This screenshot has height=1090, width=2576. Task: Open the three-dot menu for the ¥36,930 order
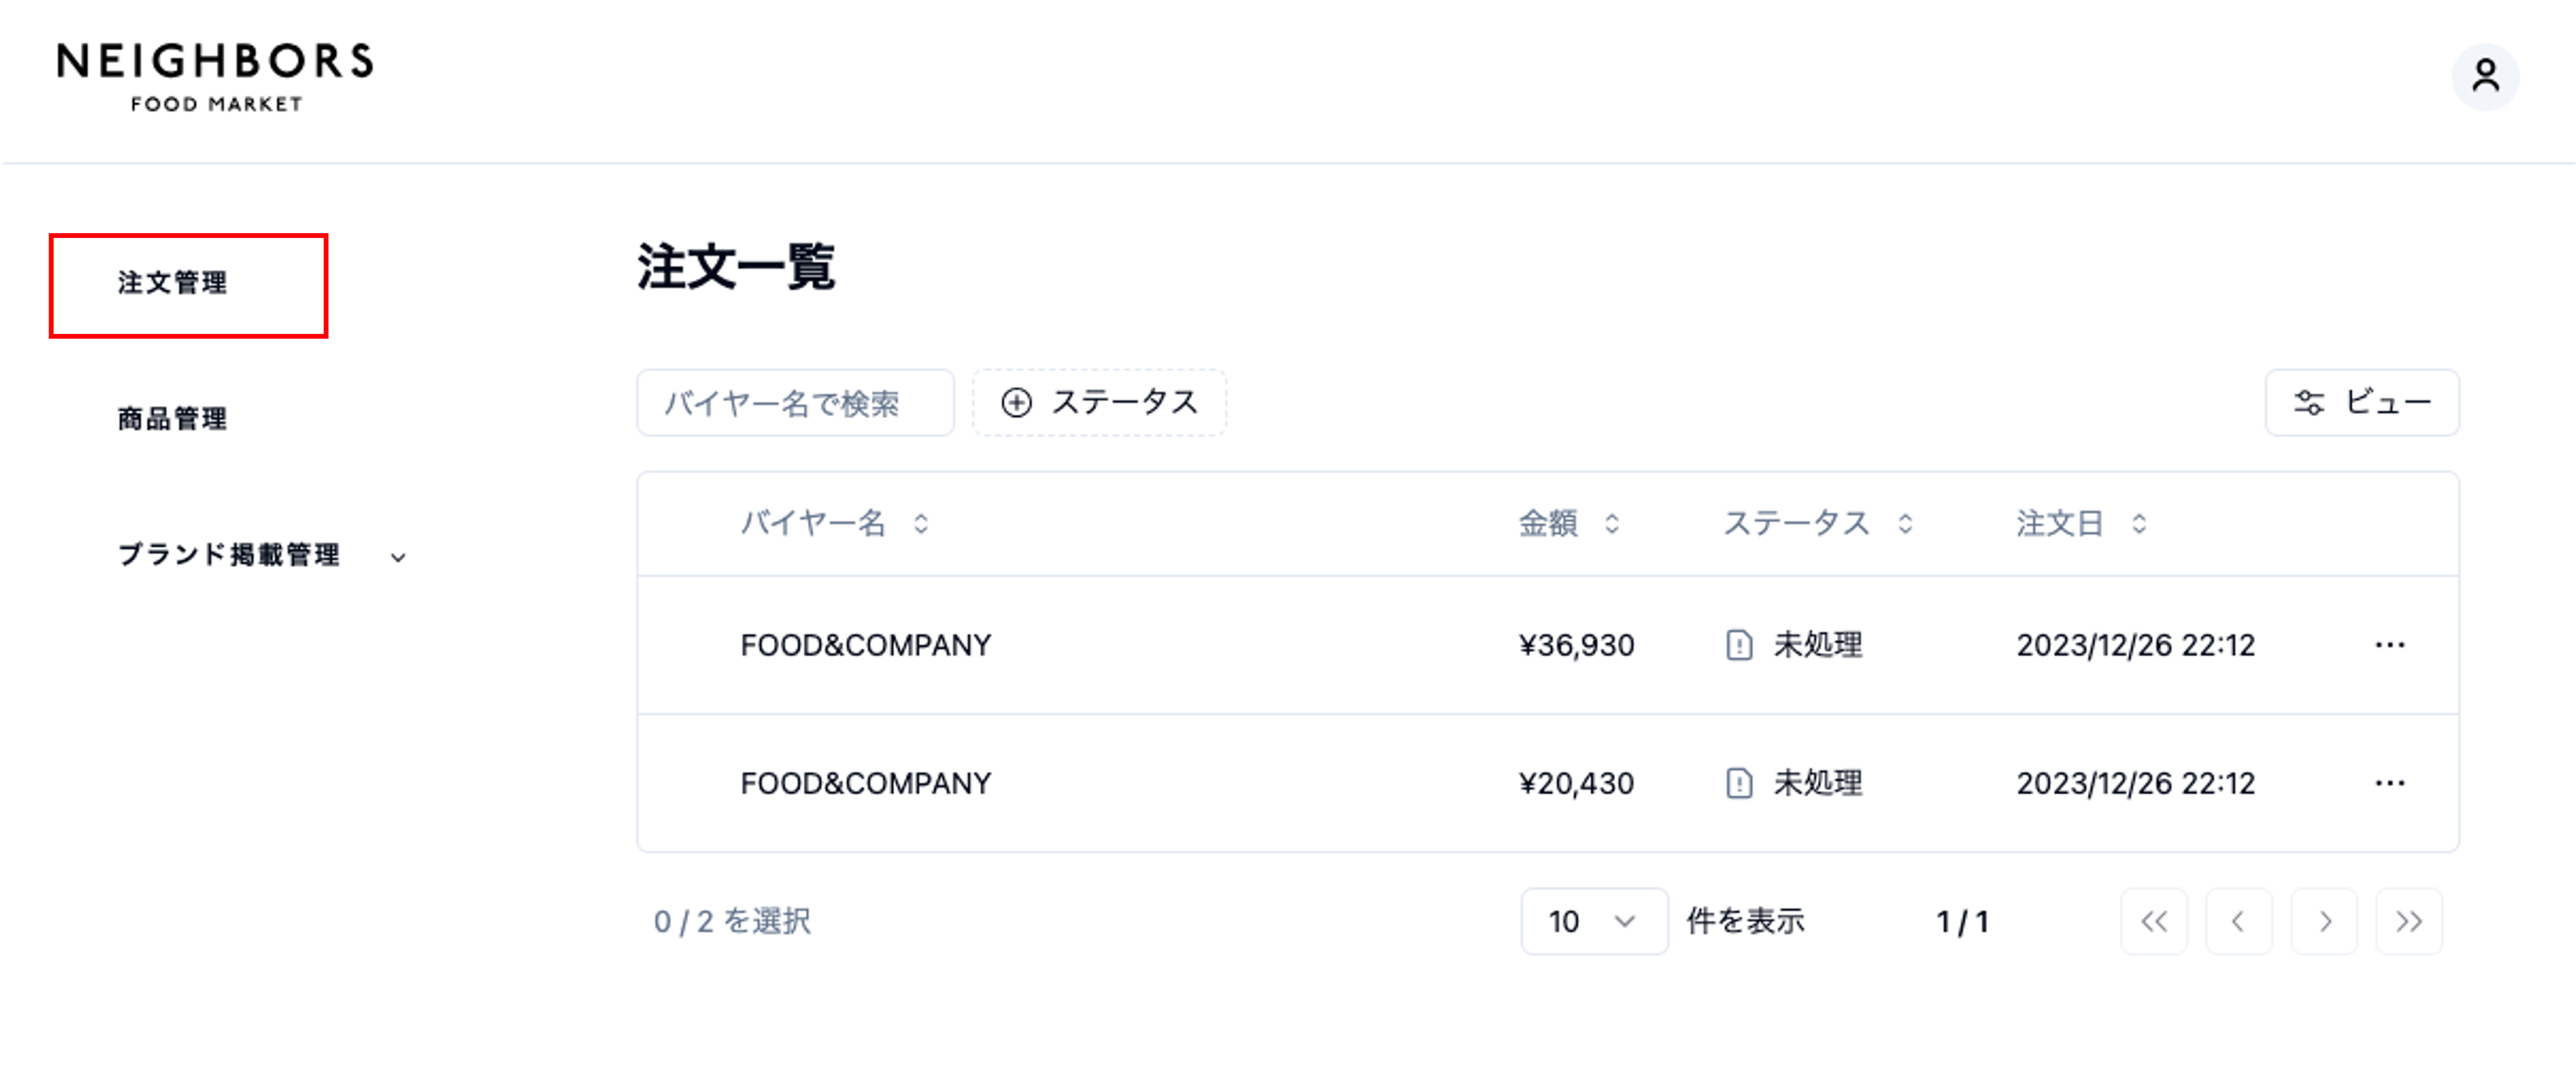[x=2390, y=645]
